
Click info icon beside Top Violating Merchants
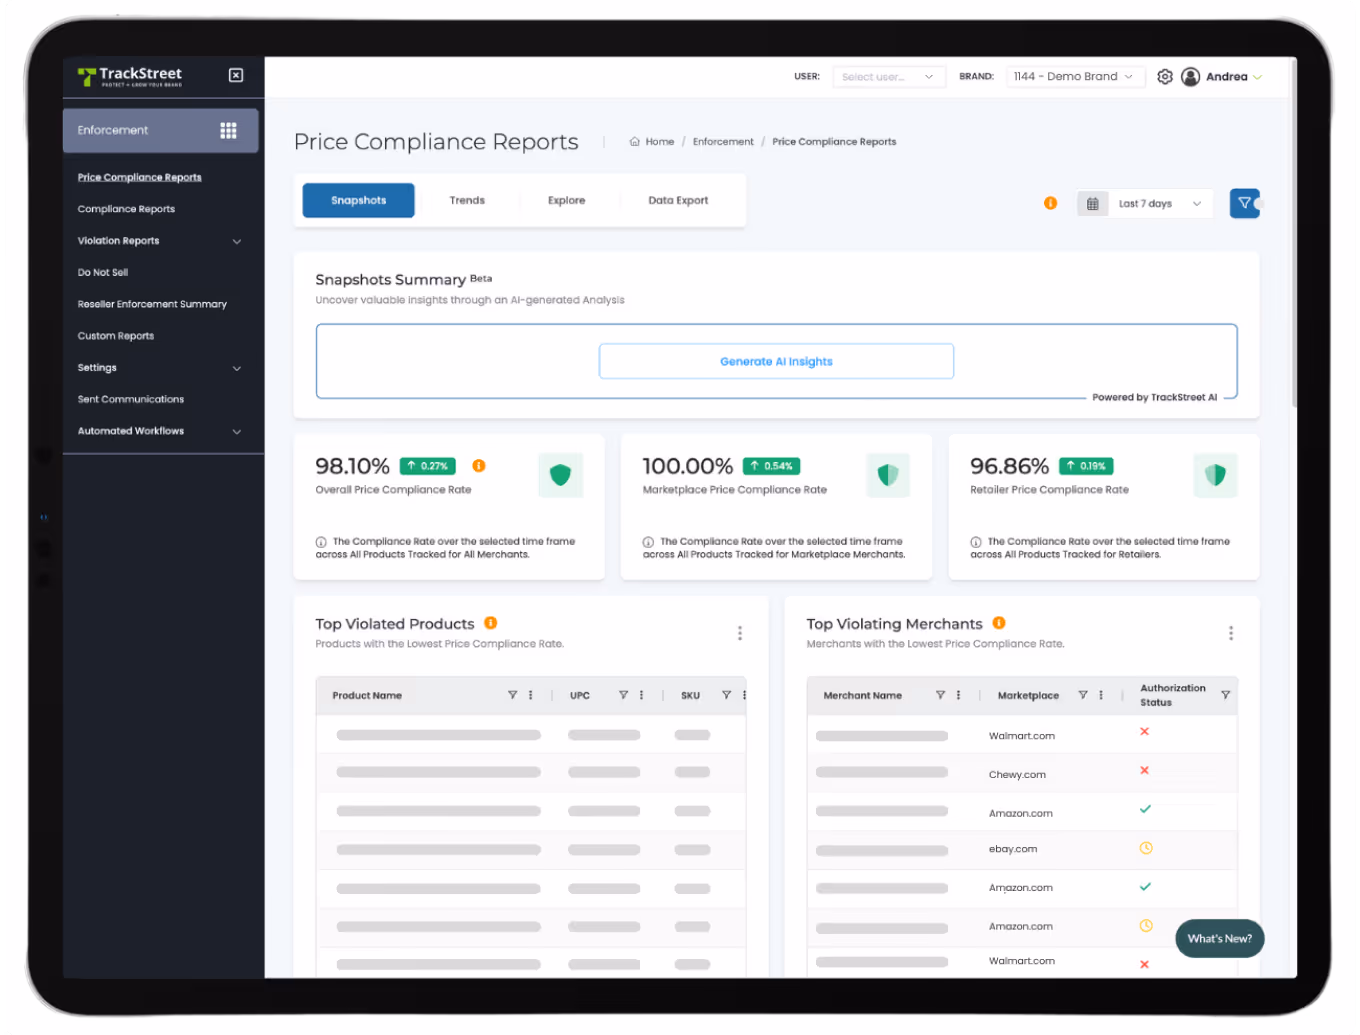[999, 623]
